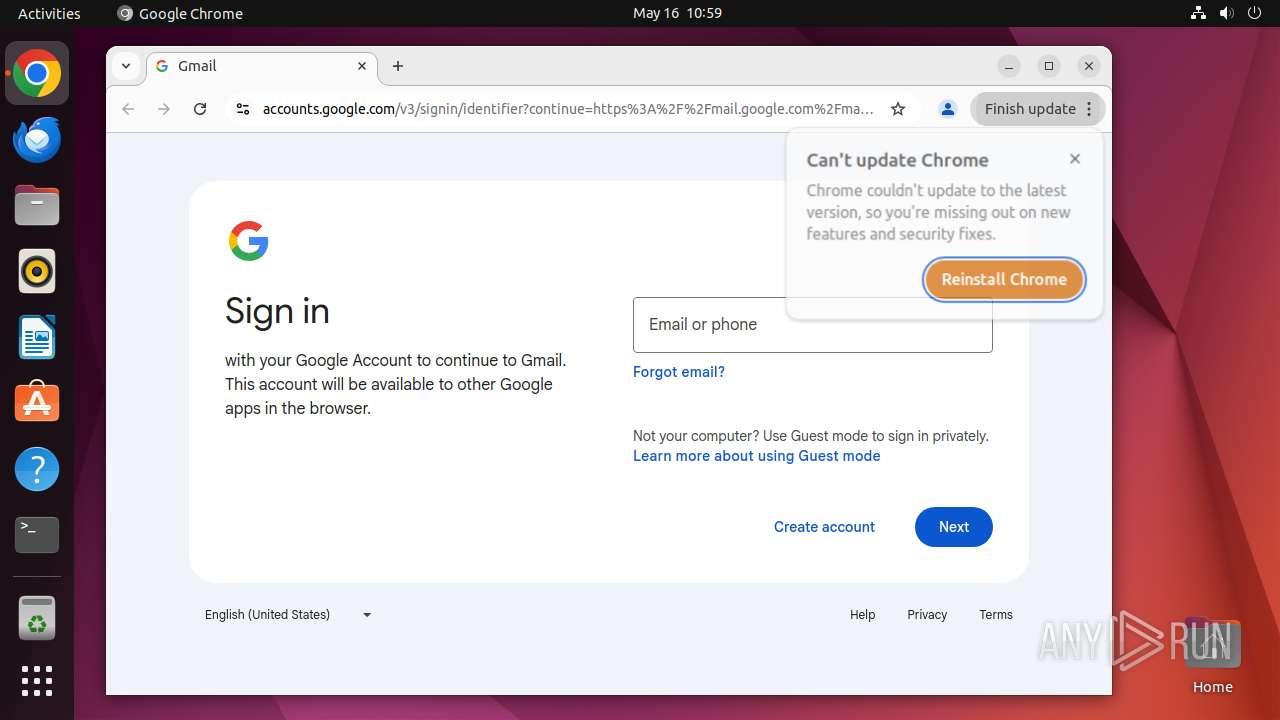The width and height of the screenshot is (1280, 720).
Task: Expand the tab search dropdown arrow
Action: point(126,66)
